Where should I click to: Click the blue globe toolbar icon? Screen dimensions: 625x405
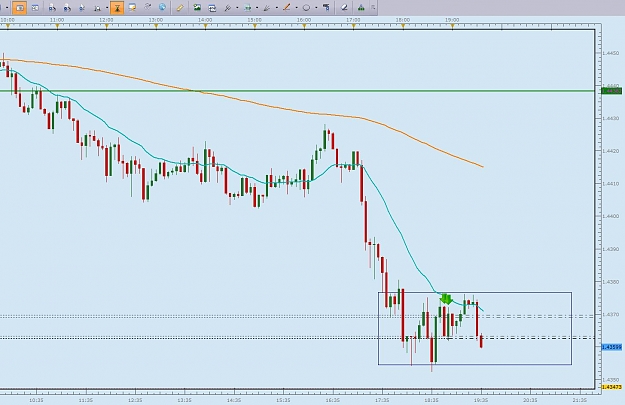click(162, 7)
